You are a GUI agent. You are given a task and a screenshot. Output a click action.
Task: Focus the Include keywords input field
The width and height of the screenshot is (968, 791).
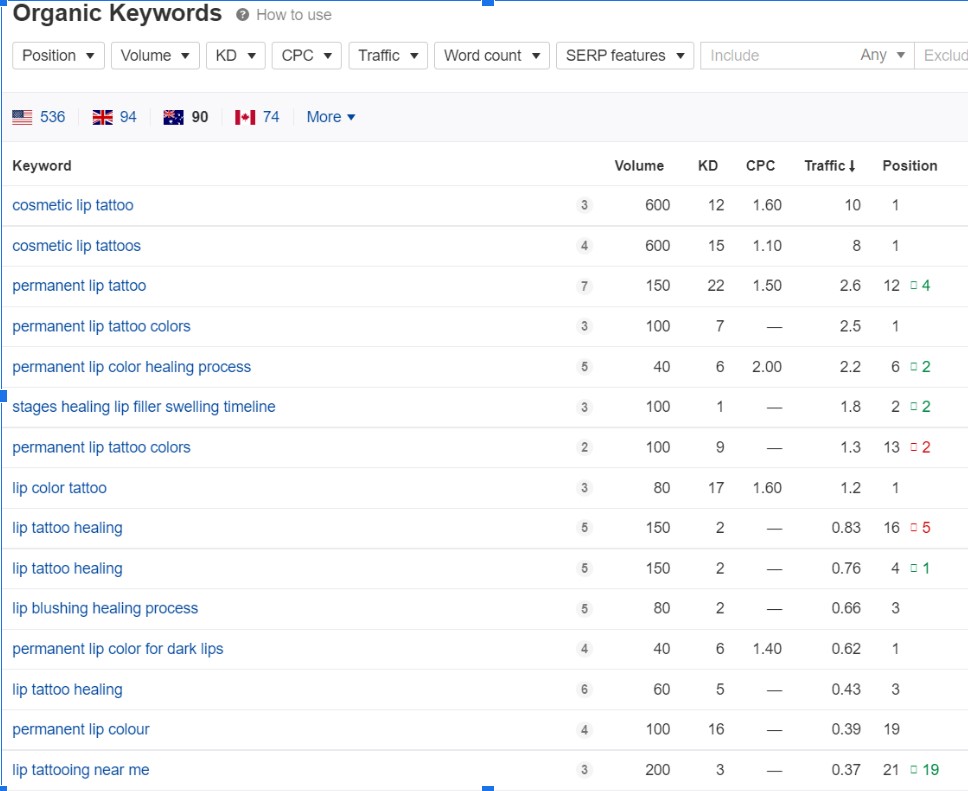point(778,56)
